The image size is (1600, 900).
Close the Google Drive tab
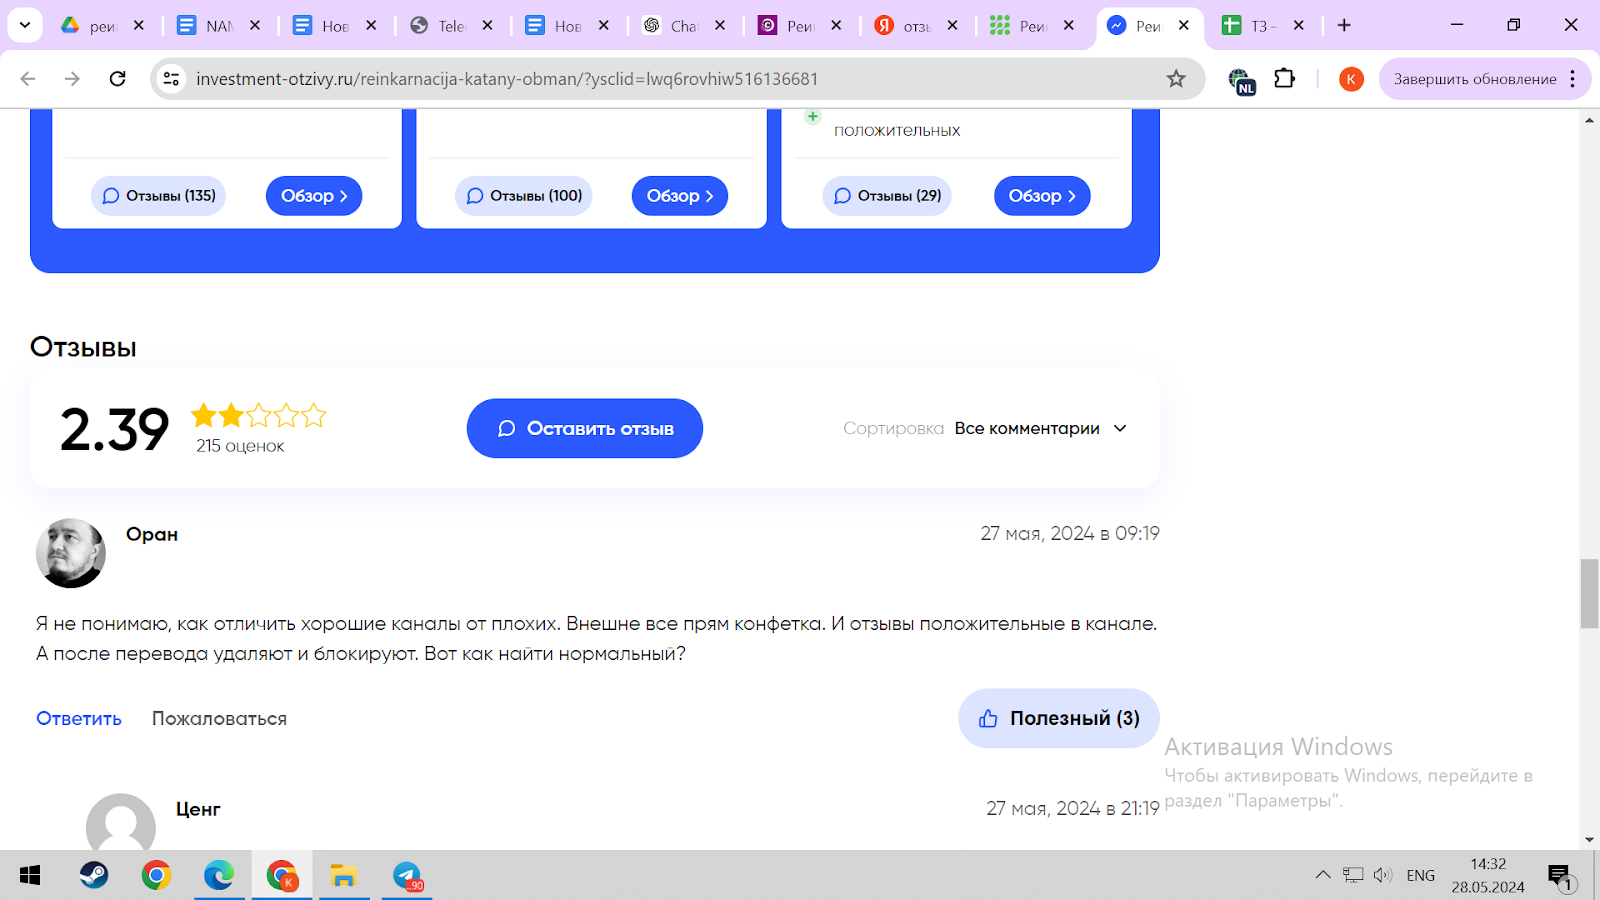tap(139, 26)
